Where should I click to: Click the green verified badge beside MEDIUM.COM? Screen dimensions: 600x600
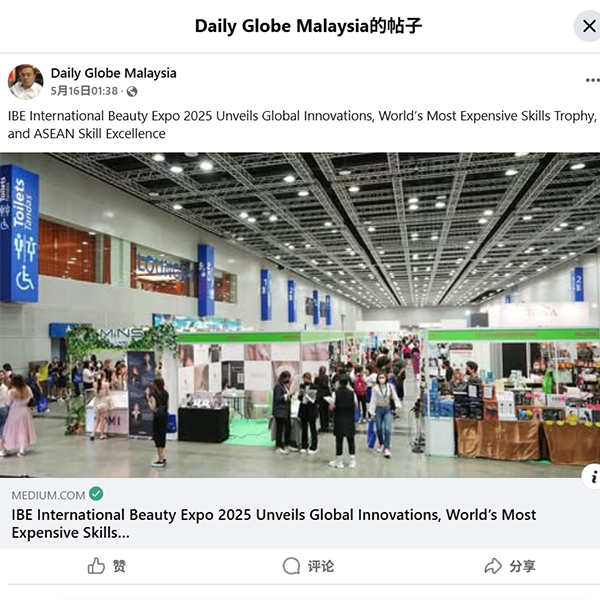(x=96, y=494)
